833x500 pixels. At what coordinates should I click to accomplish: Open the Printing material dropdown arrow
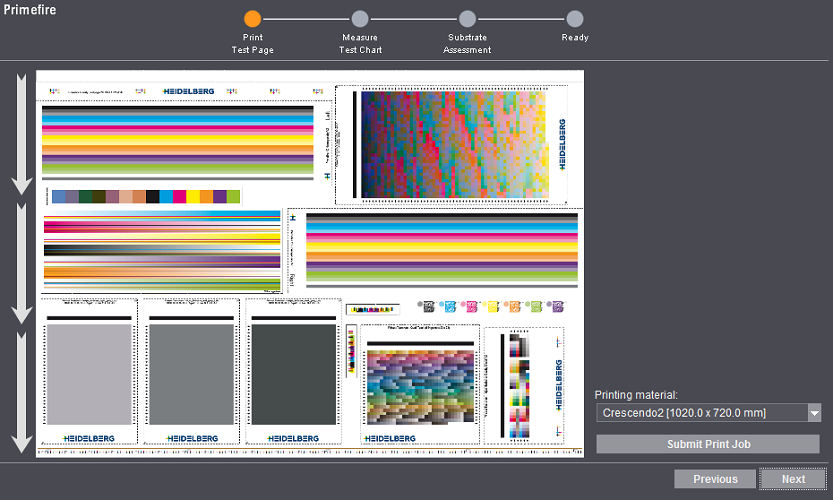pyautogui.click(x=814, y=413)
